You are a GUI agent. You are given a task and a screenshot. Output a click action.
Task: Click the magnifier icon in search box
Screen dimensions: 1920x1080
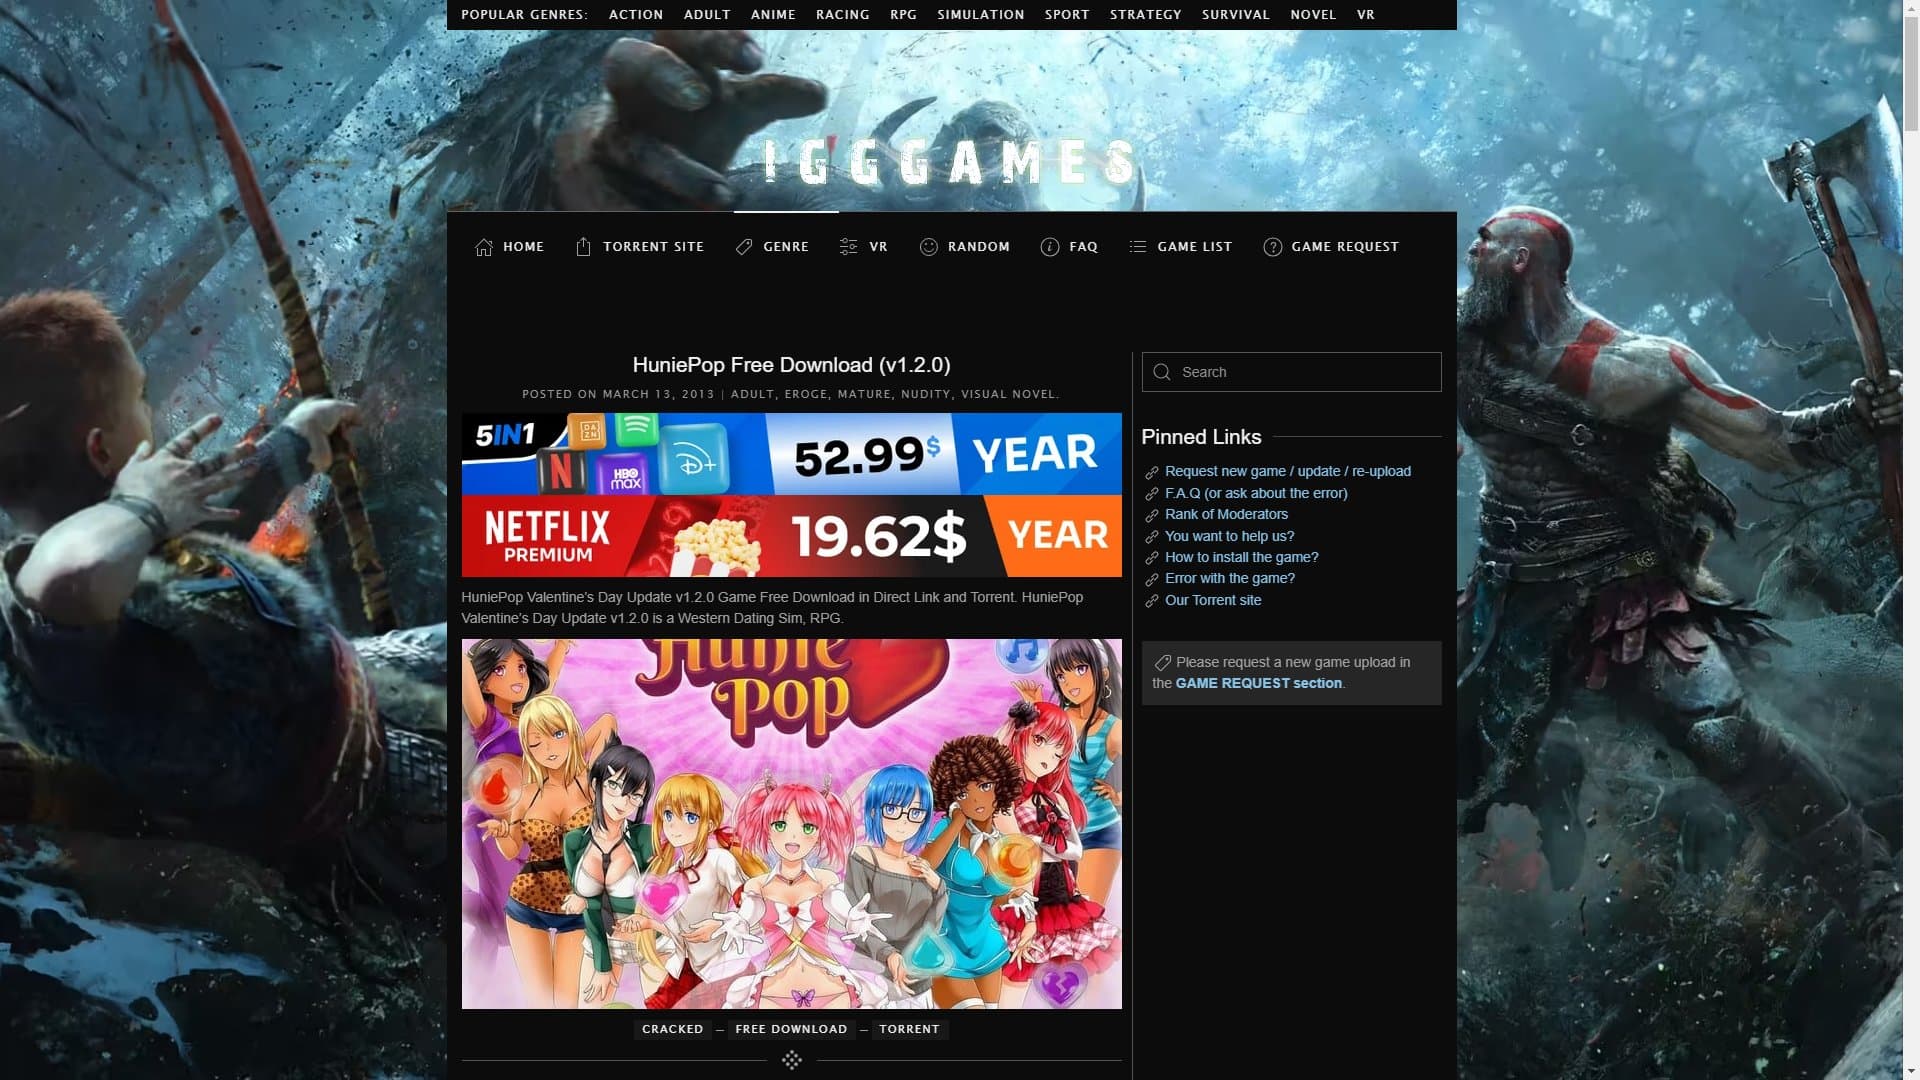pos(1162,372)
